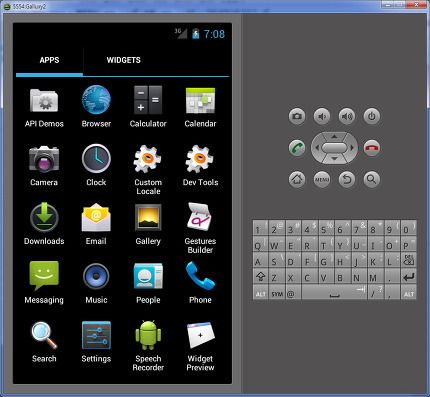
Task: Launch the Music app
Action: [96, 283]
